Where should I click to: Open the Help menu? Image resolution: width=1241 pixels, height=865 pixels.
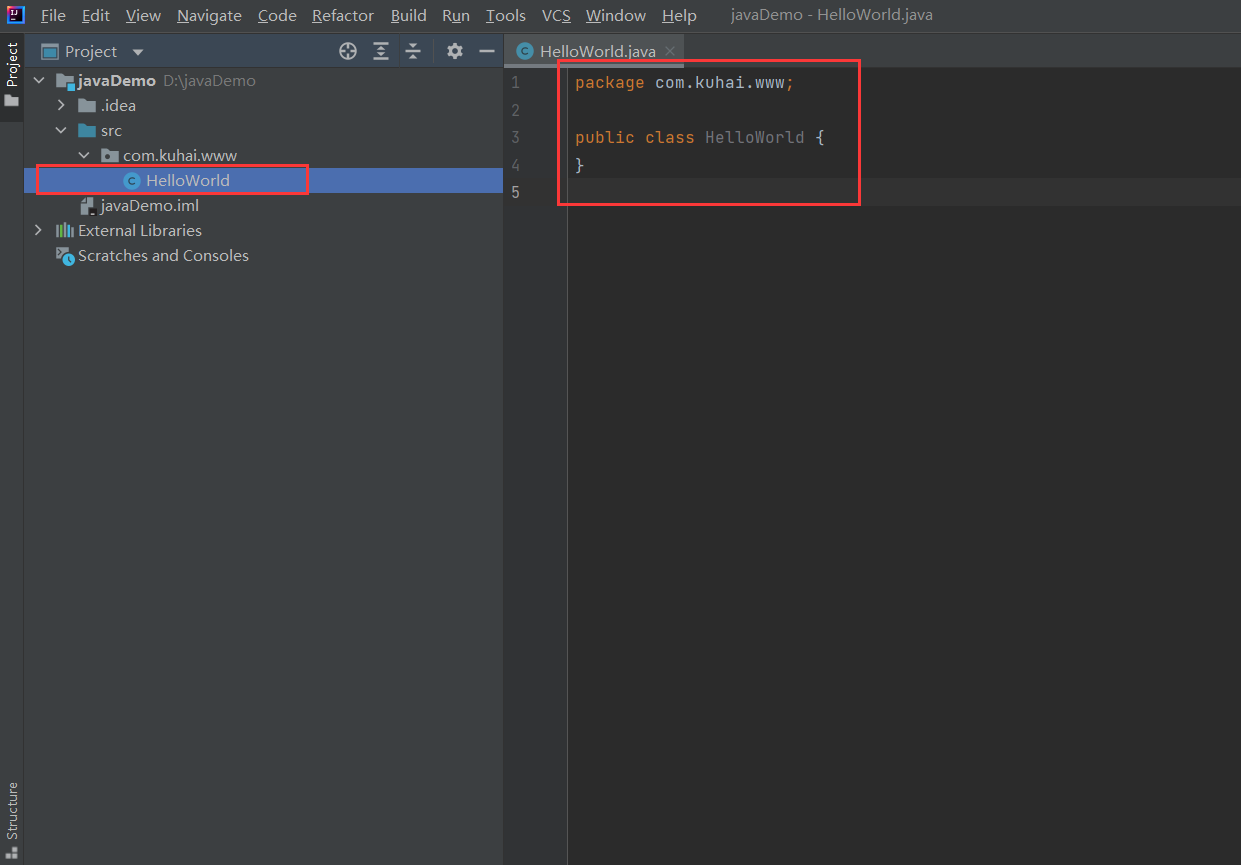[x=679, y=16]
